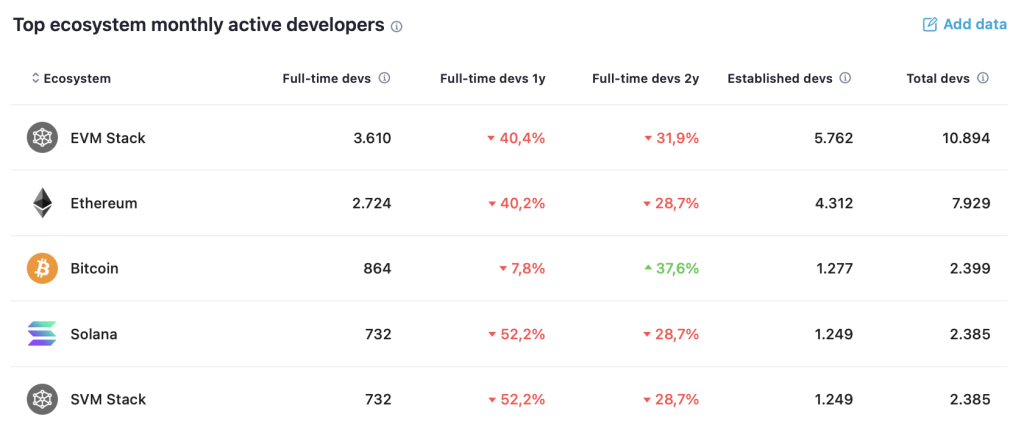Click Bitcoin's green 37,6% two-year change

(671, 269)
